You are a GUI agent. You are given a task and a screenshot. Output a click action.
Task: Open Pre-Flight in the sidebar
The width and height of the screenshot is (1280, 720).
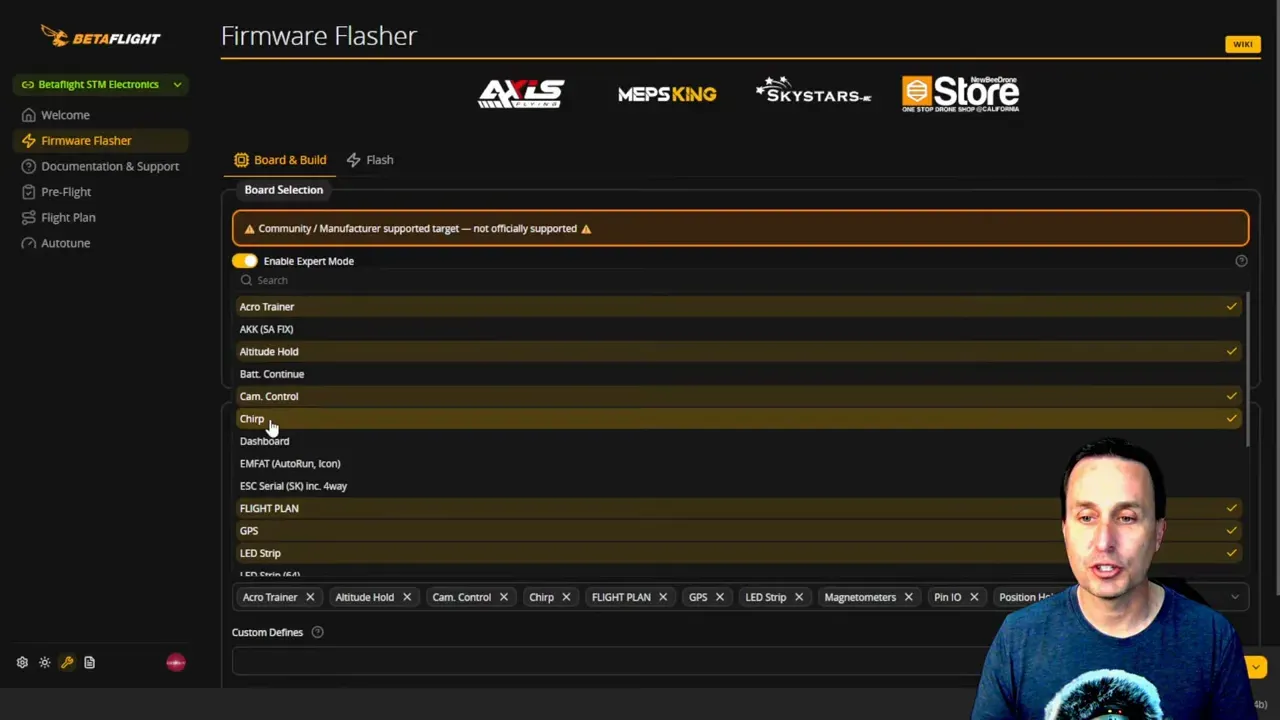pos(101,192)
